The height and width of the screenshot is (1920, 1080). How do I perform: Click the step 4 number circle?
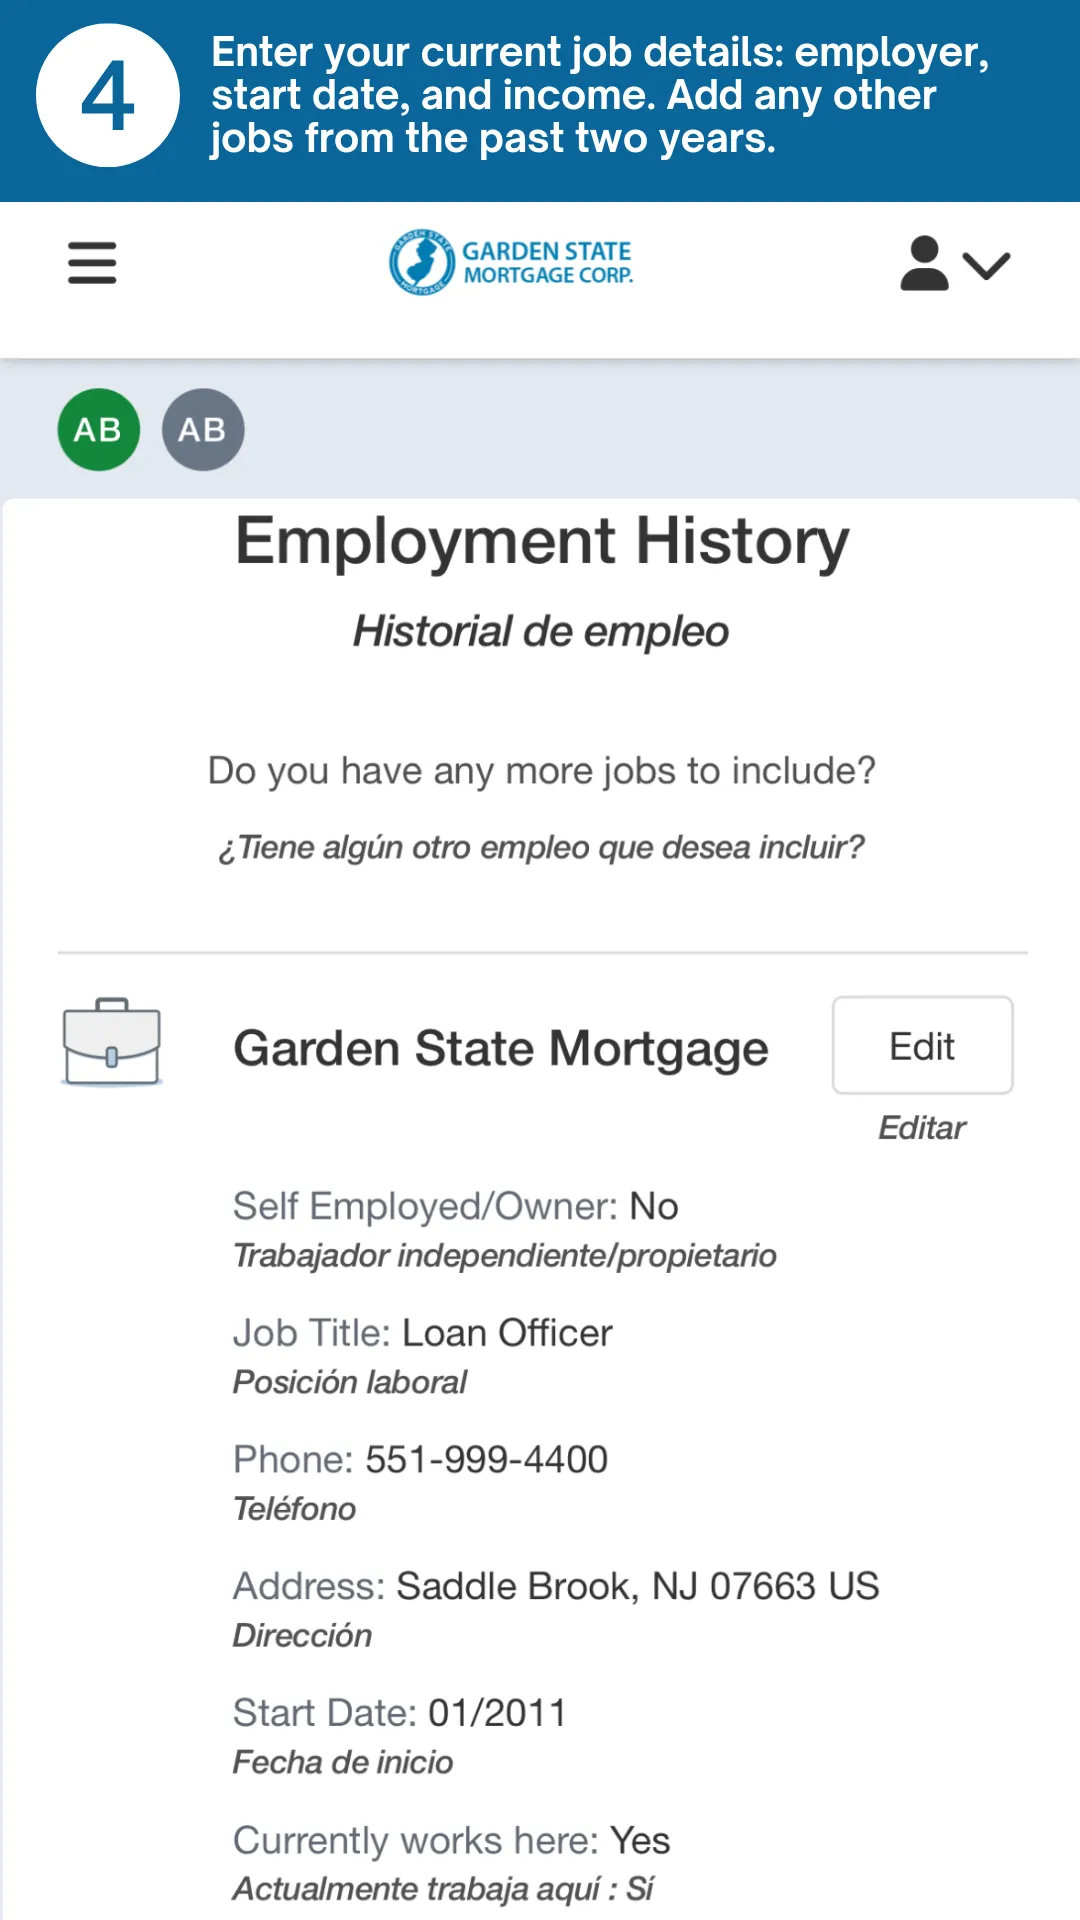click(x=108, y=96)
